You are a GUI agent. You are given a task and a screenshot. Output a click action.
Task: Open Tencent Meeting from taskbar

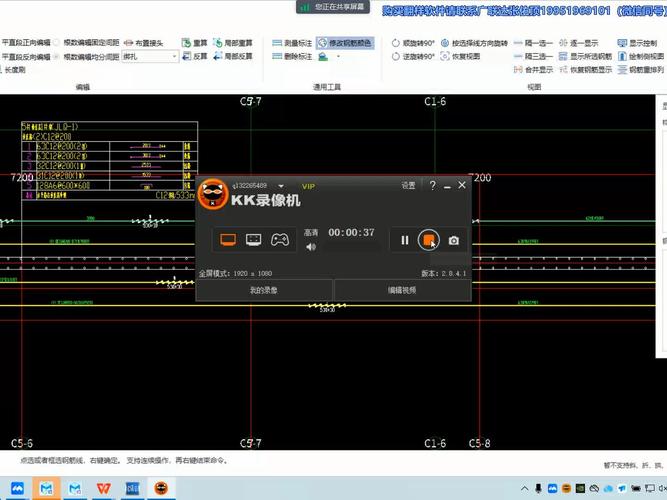coord(17,488)
